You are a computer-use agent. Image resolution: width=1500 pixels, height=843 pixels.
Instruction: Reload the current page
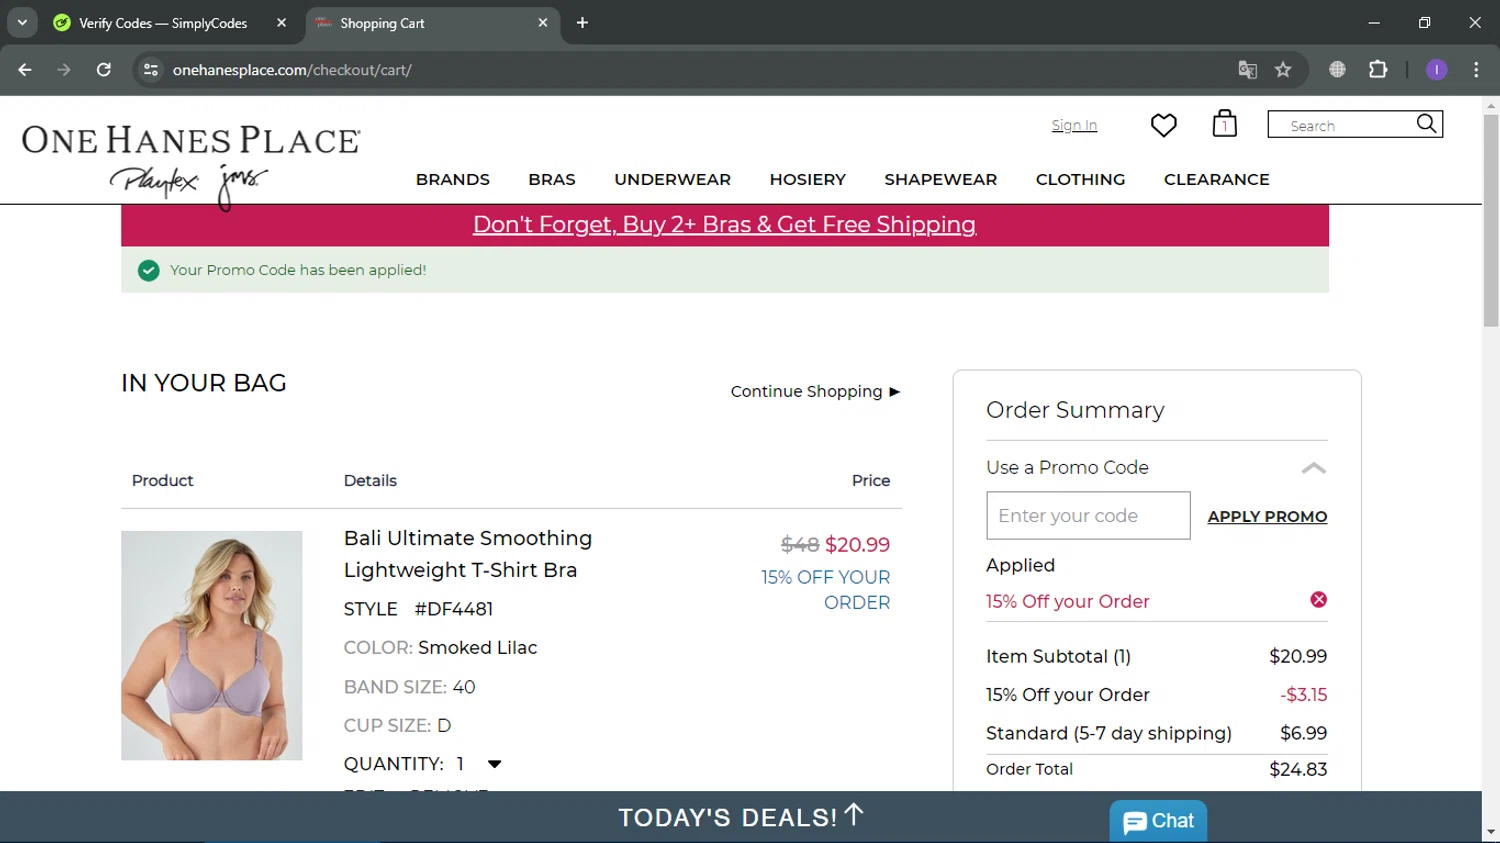[x=104, y=70]
